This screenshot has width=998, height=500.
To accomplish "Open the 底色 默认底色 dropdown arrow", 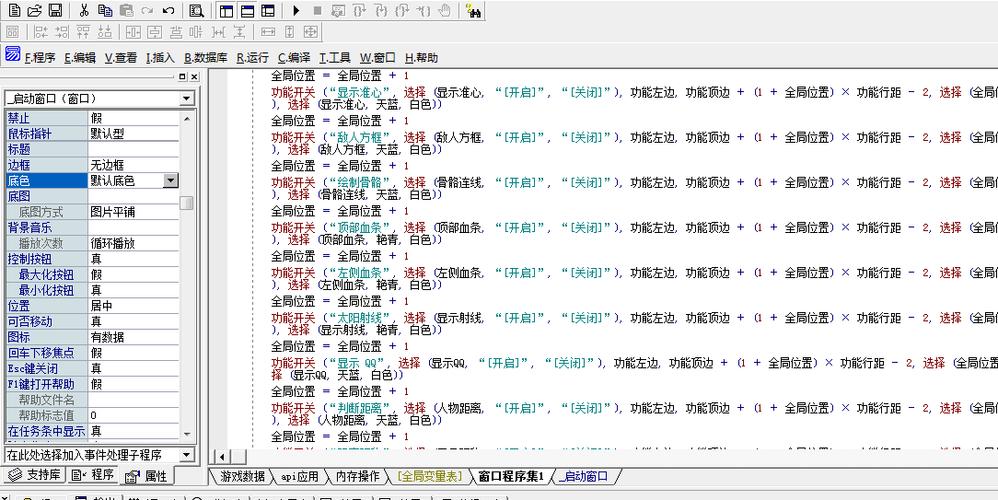I will coord(171,181).
